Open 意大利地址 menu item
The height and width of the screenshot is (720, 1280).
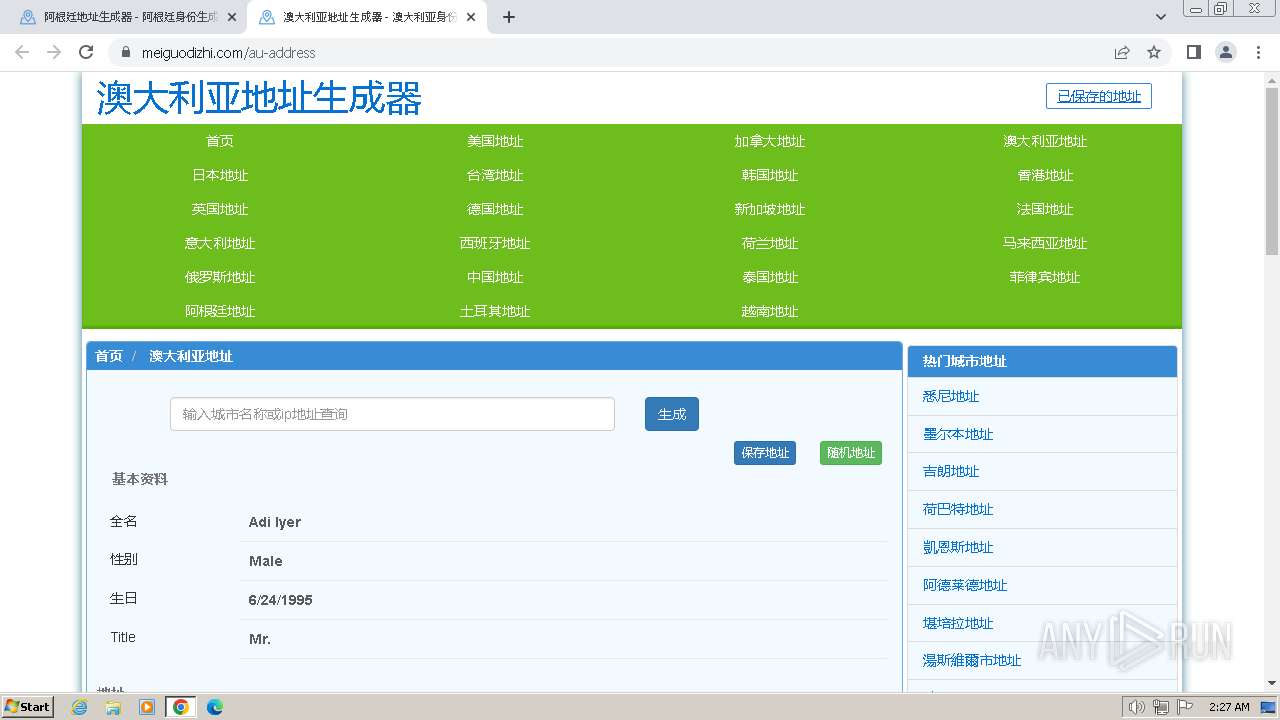pos(220,243)
